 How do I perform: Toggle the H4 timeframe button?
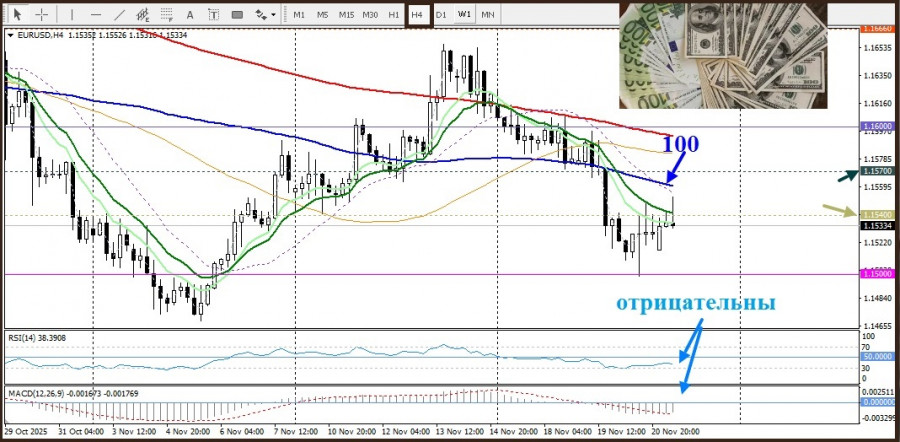coord(417,15)
